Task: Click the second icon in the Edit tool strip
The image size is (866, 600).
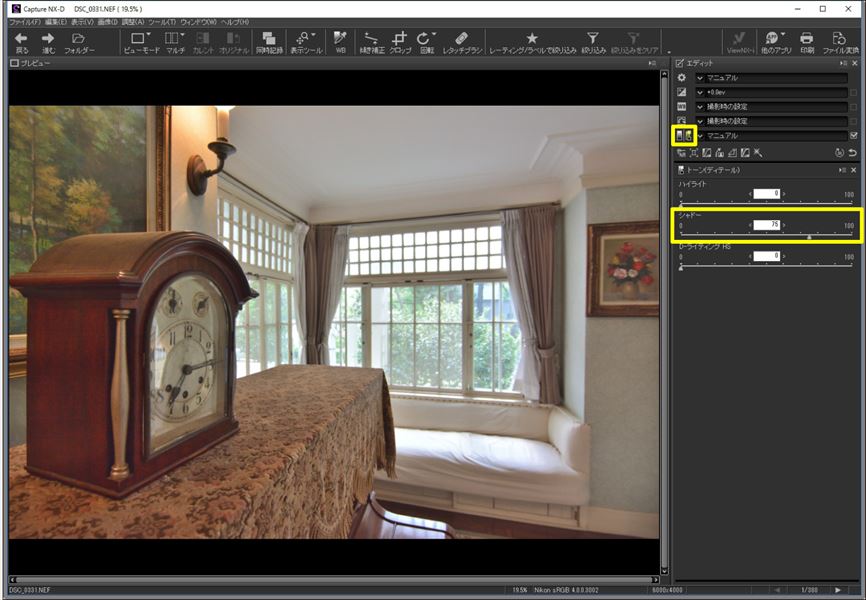Action: (694, 153)
